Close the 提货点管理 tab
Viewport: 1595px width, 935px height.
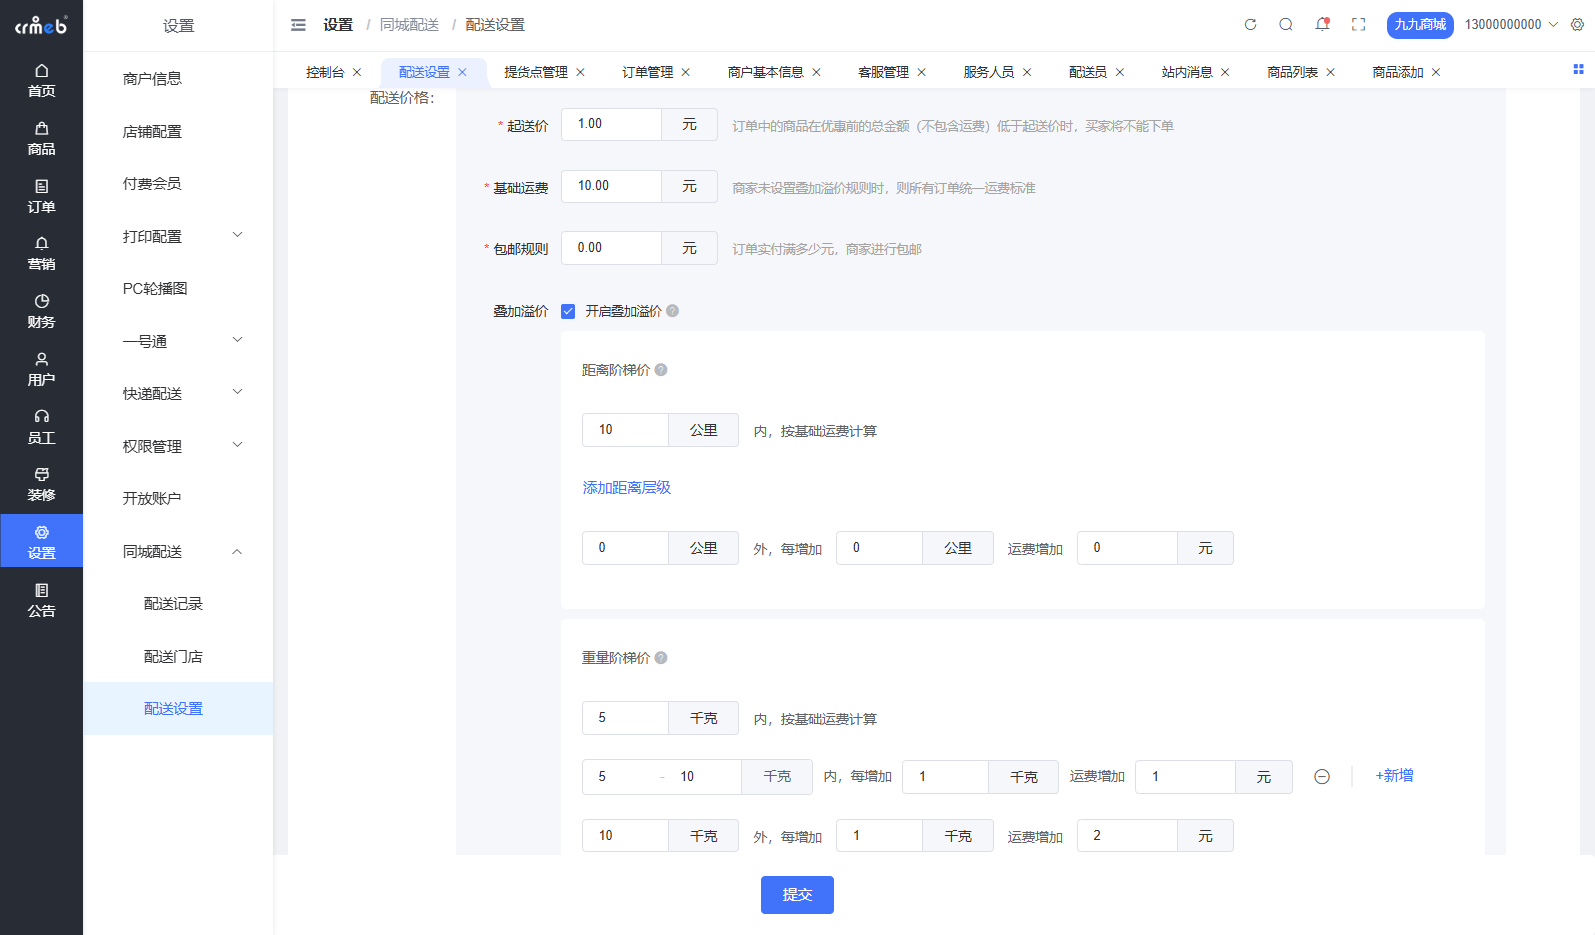coord(580,72)
